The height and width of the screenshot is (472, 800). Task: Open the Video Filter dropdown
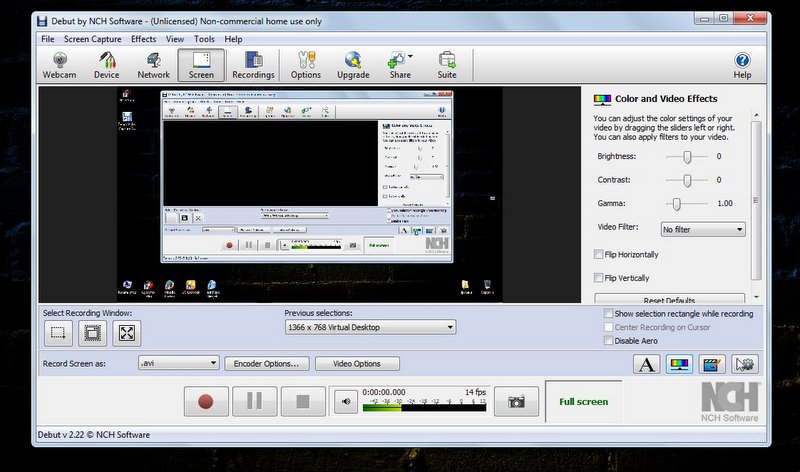(703, 230)
